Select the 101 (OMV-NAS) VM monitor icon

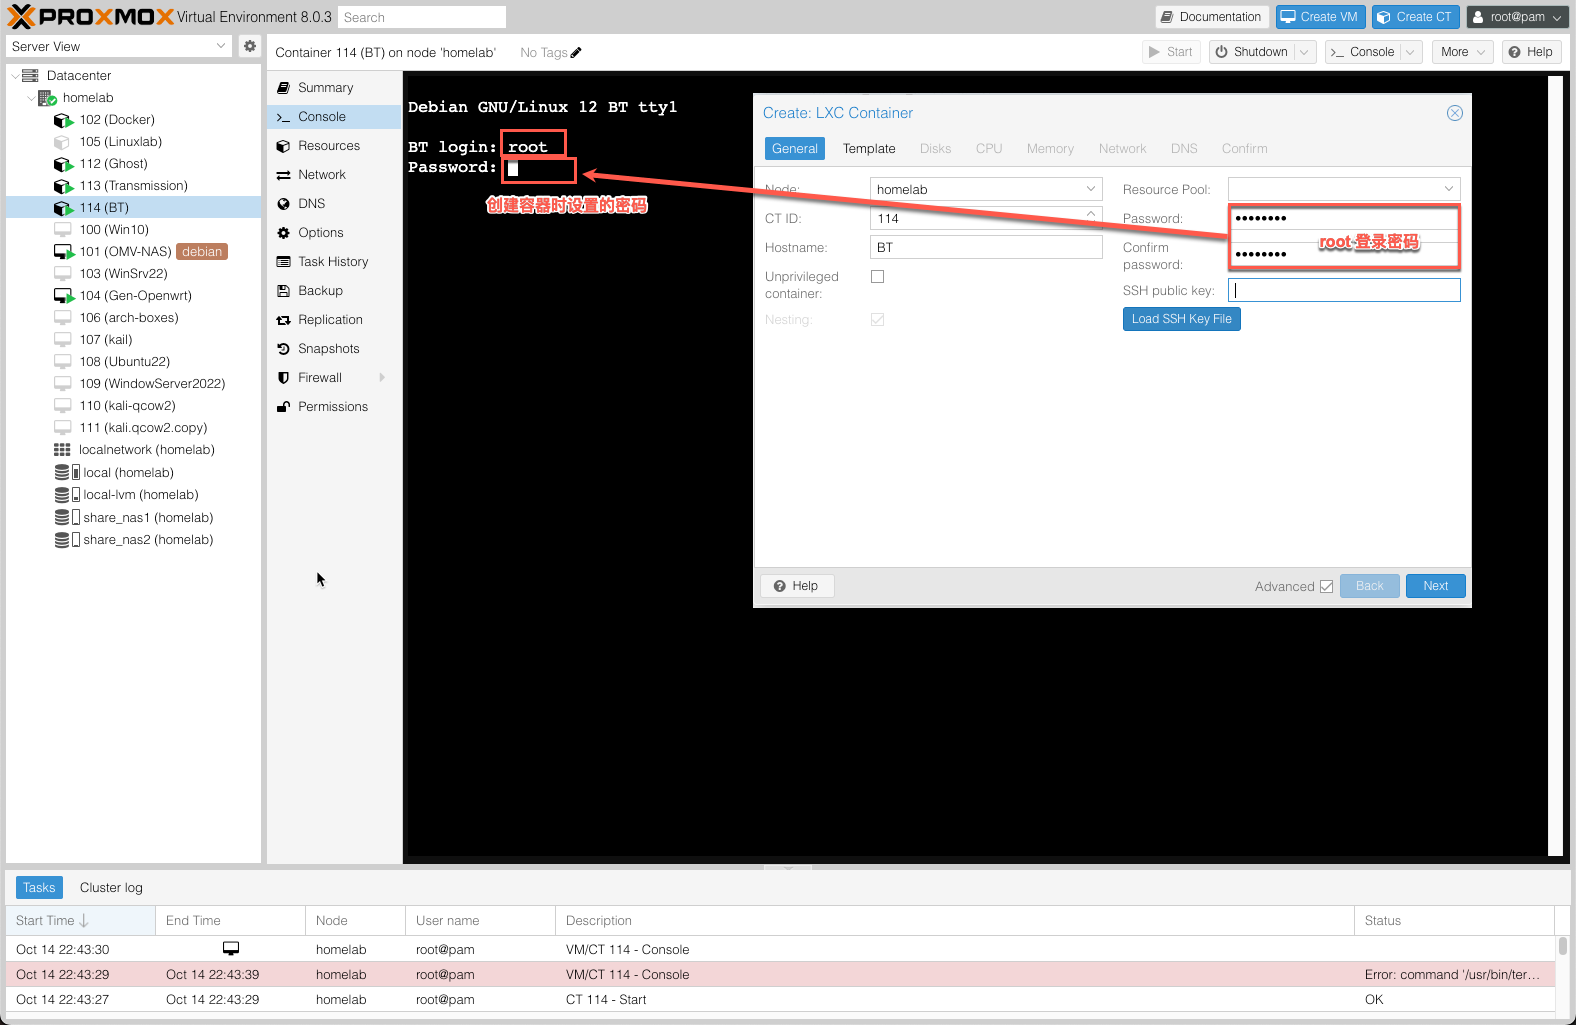tap(63, 252)
